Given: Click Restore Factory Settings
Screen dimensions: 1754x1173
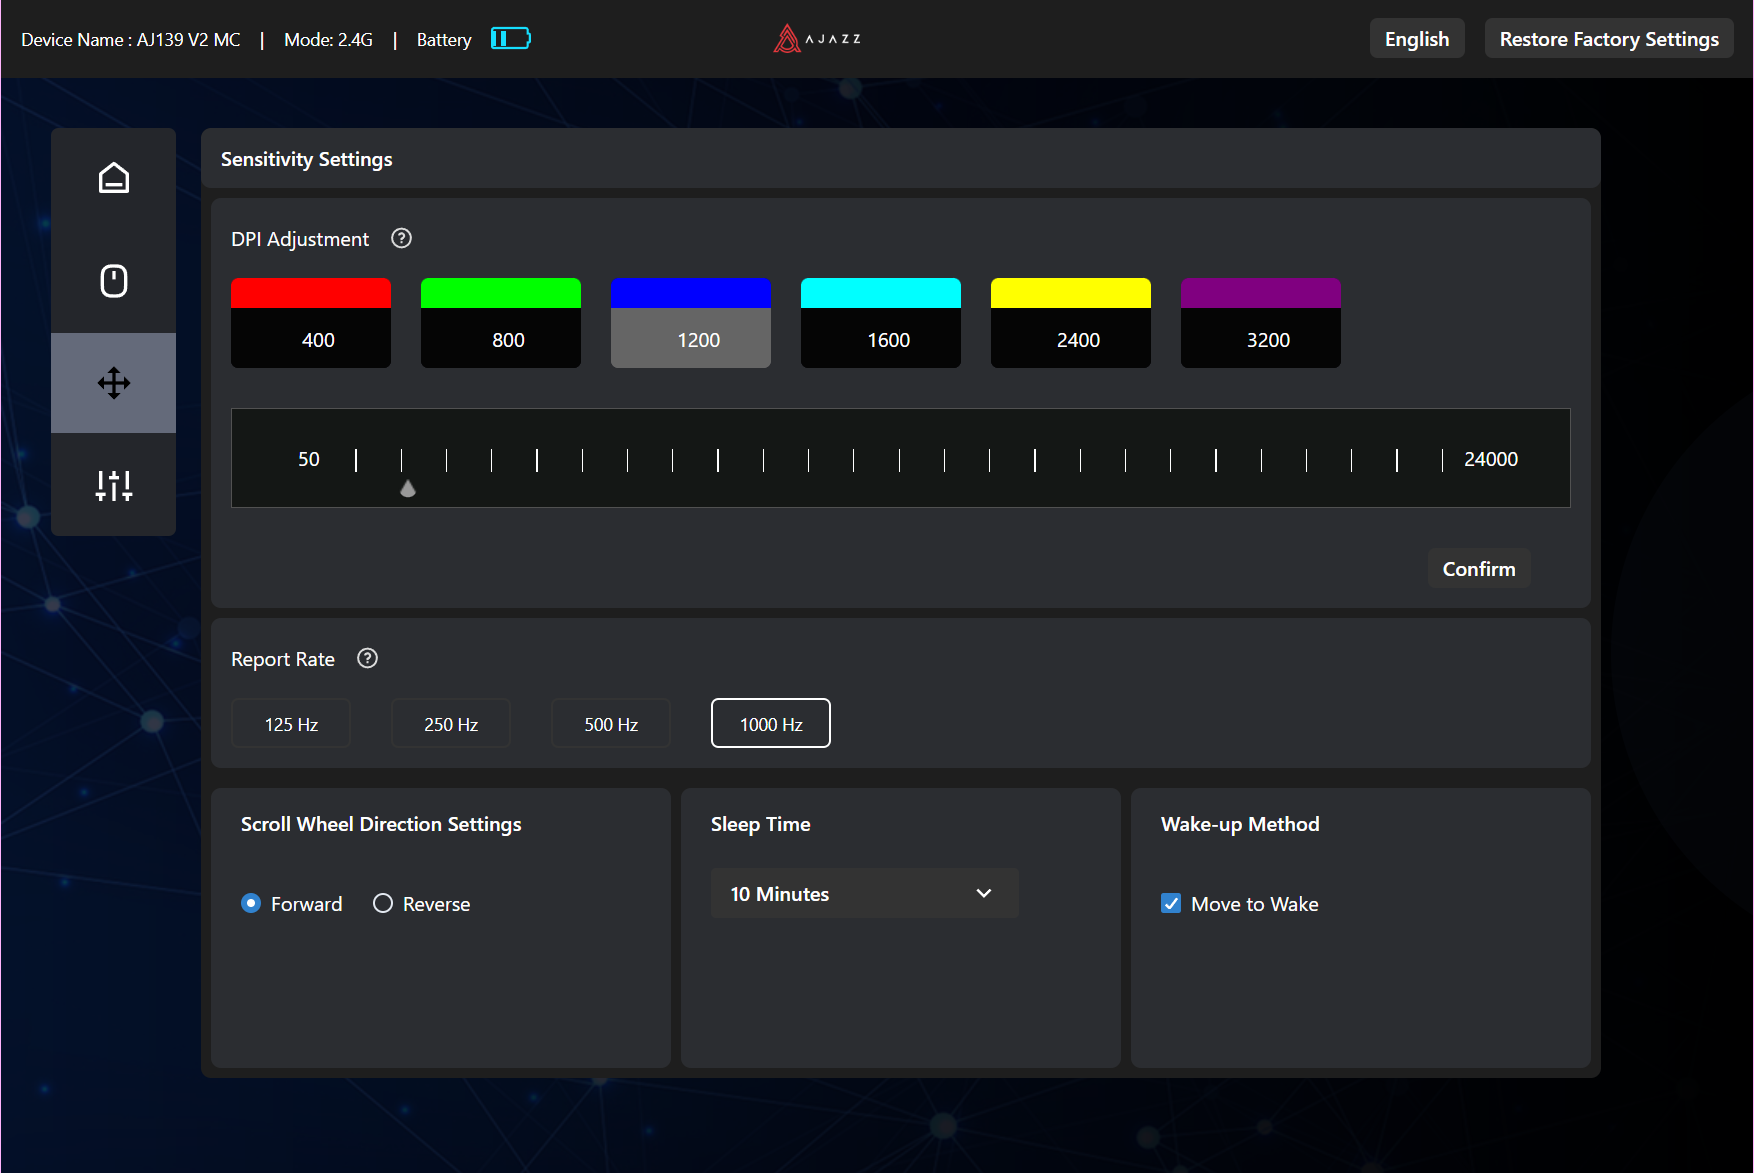Looking at the screenshot, I should (1608, 39).
